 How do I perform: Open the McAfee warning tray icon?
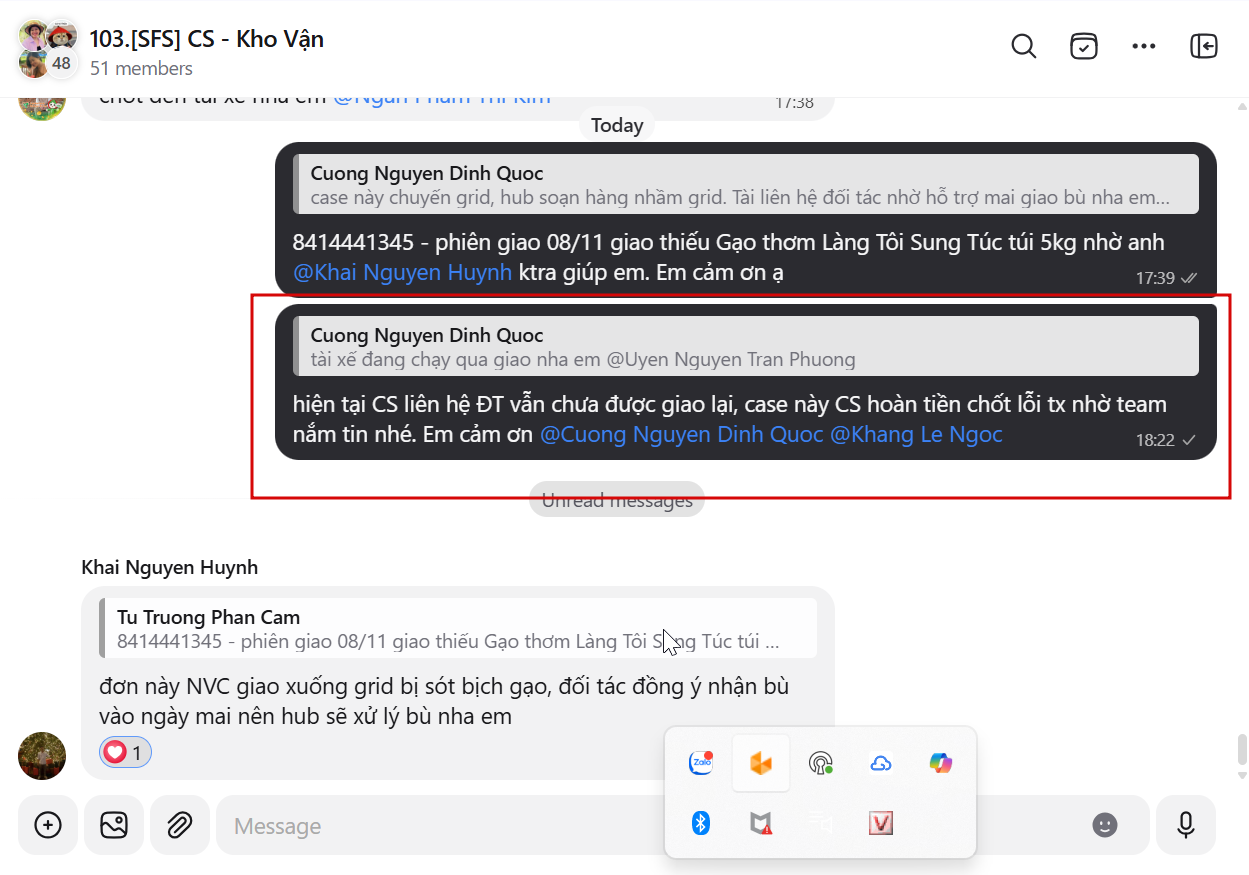tap(761, 823)
